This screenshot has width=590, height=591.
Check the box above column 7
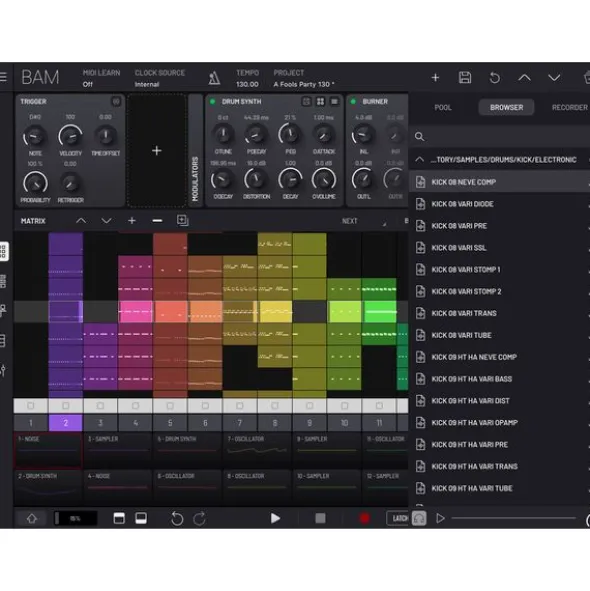pos(240,406)
